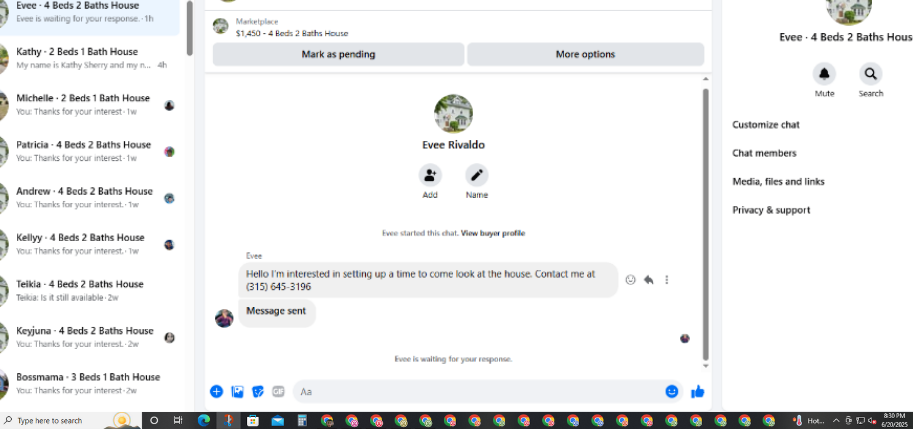This screenshot has height=429, width=913.
Task: Select Kathy 2 Beds 1 Bath conversation
Action: pos(90,58)
